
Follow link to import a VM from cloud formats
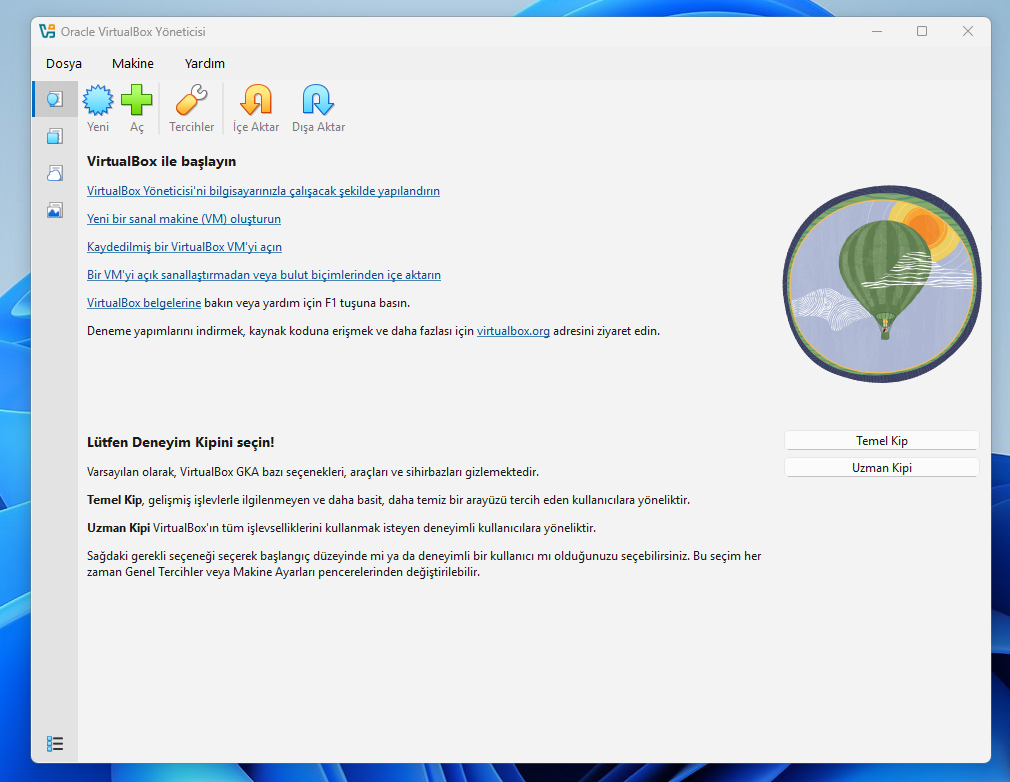[263, 274]
